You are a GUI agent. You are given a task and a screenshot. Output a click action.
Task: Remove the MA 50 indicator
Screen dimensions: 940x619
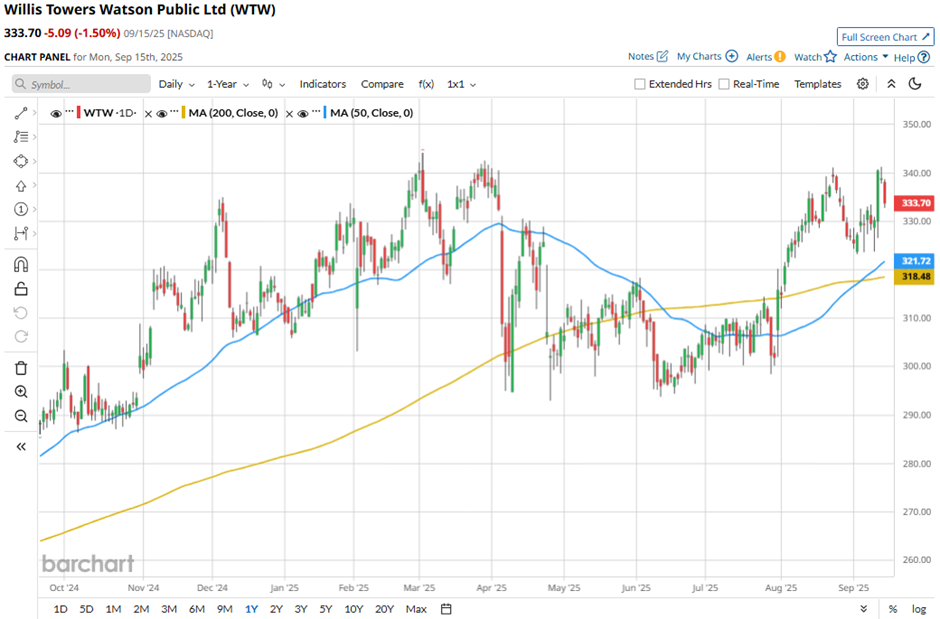289,114
